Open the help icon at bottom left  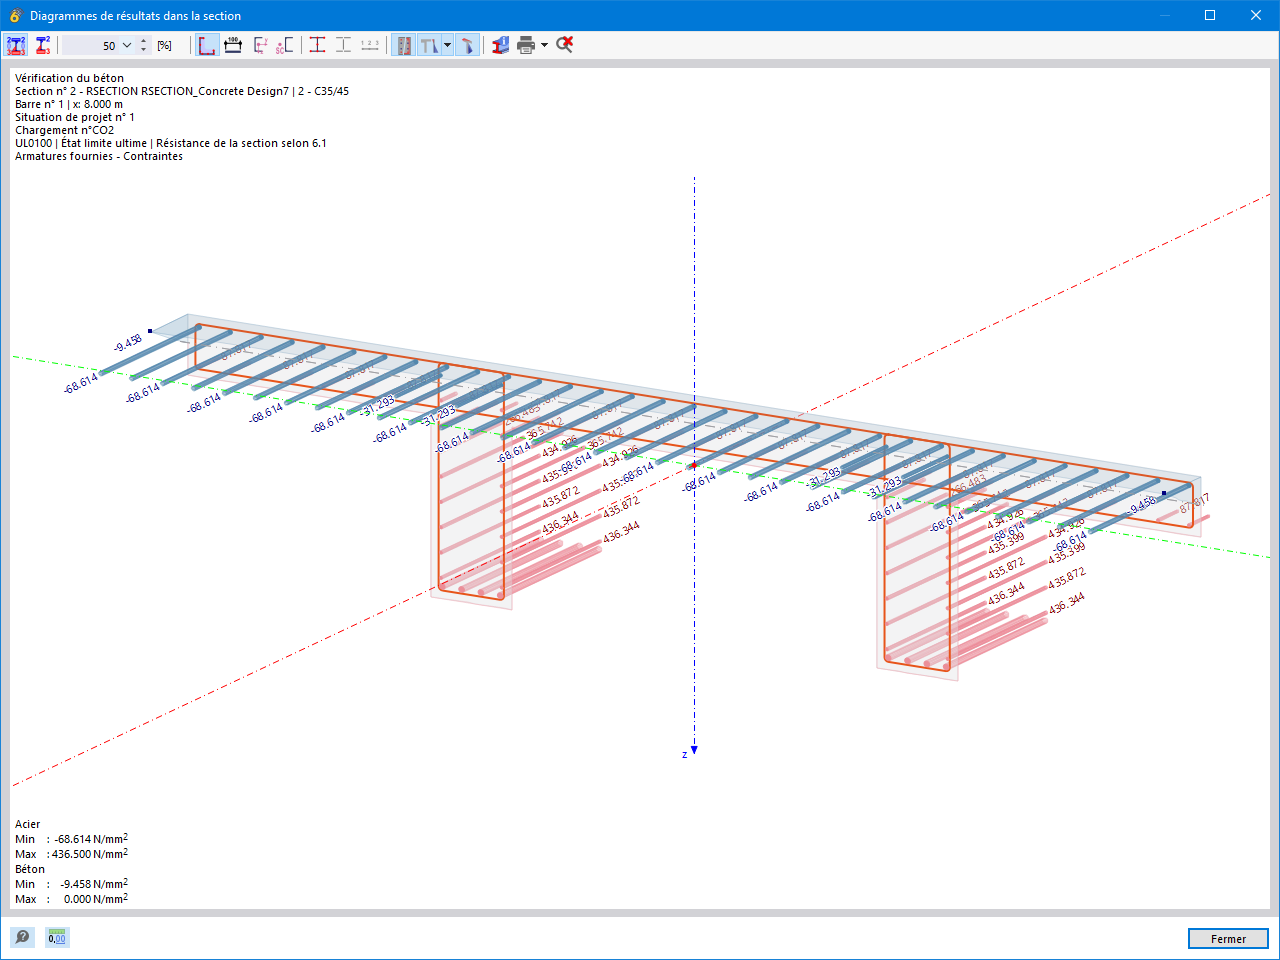[22, 937]
